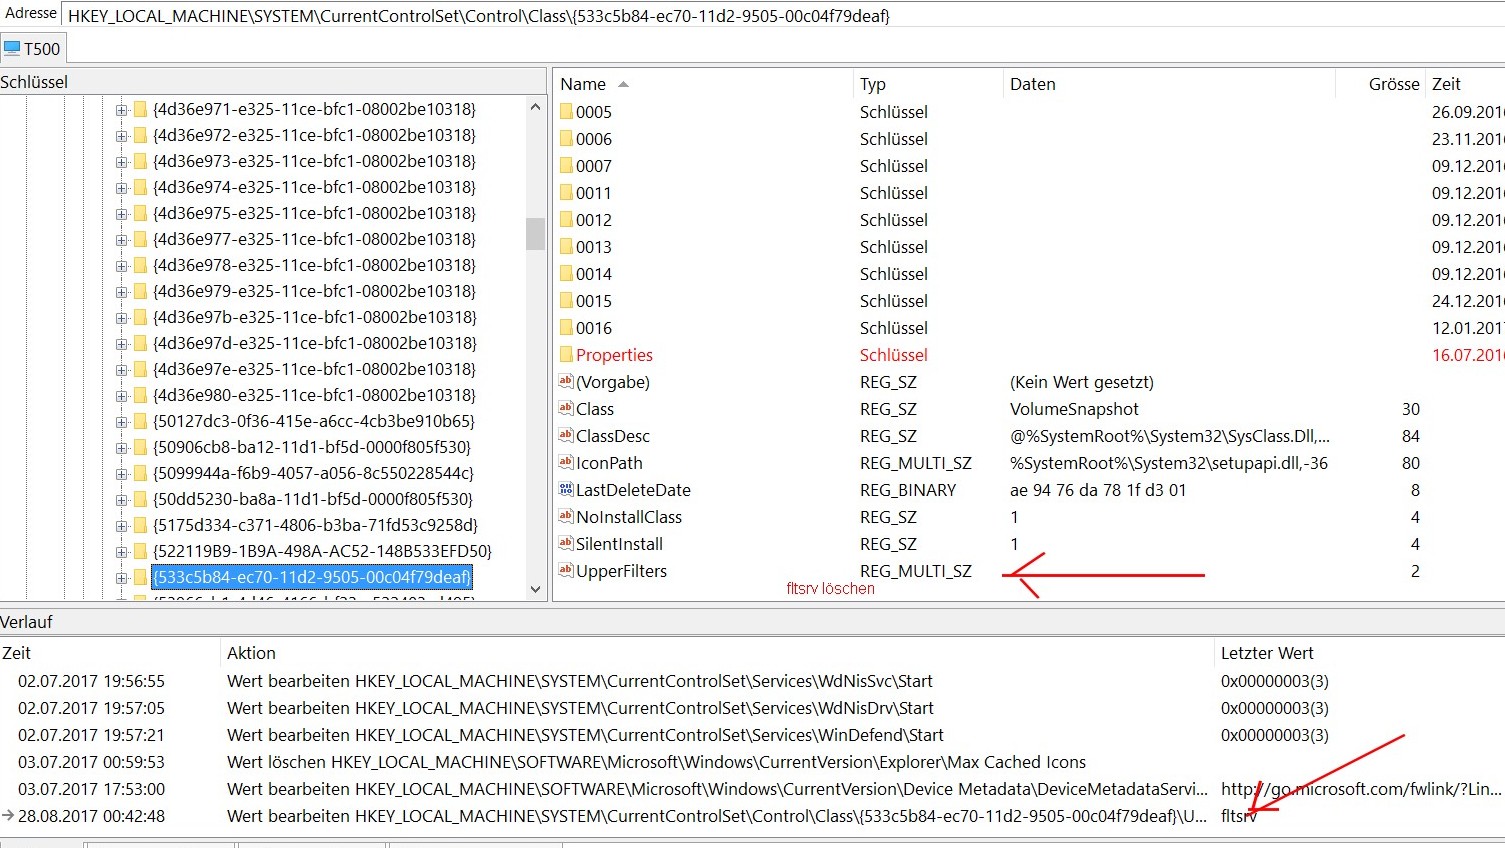The image size is (1505, 848).
Task: Select history entry 02.07.2017 19:56:55 WdNisSvc
Action: 752,681
